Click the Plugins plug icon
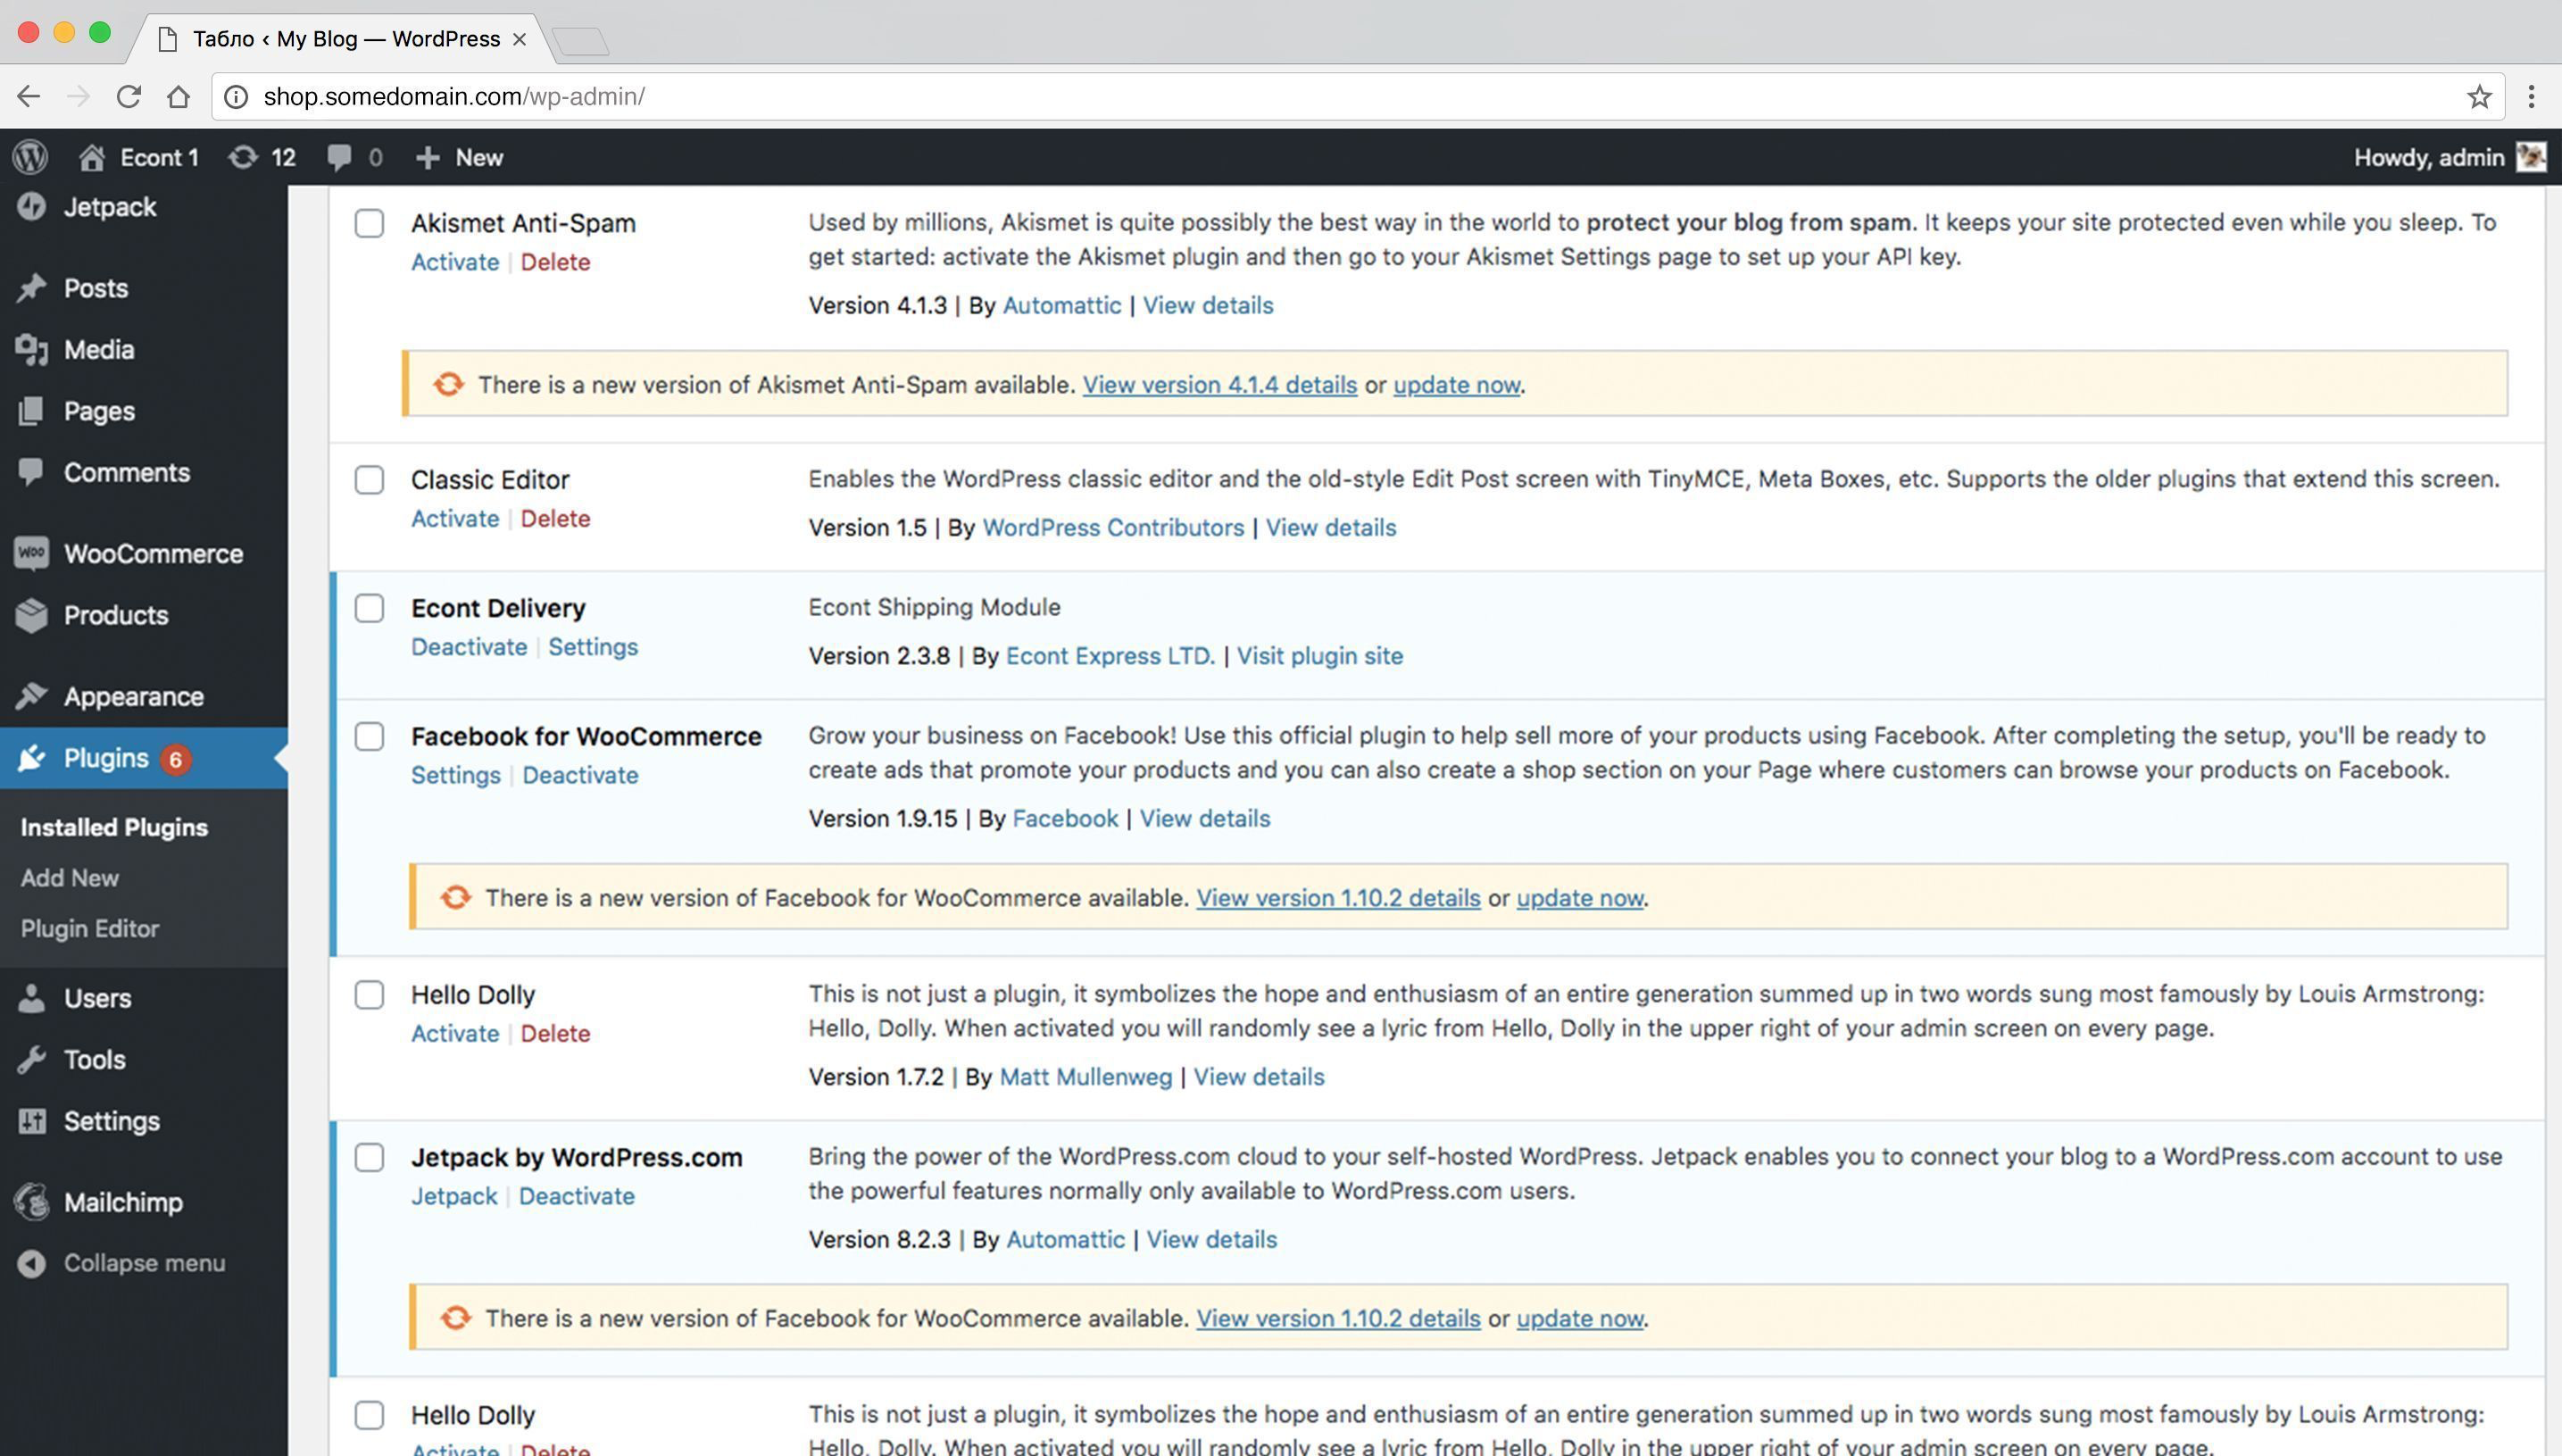Image resolution: width=2562 pixels, height=1456 pixels. coord(32,758)
